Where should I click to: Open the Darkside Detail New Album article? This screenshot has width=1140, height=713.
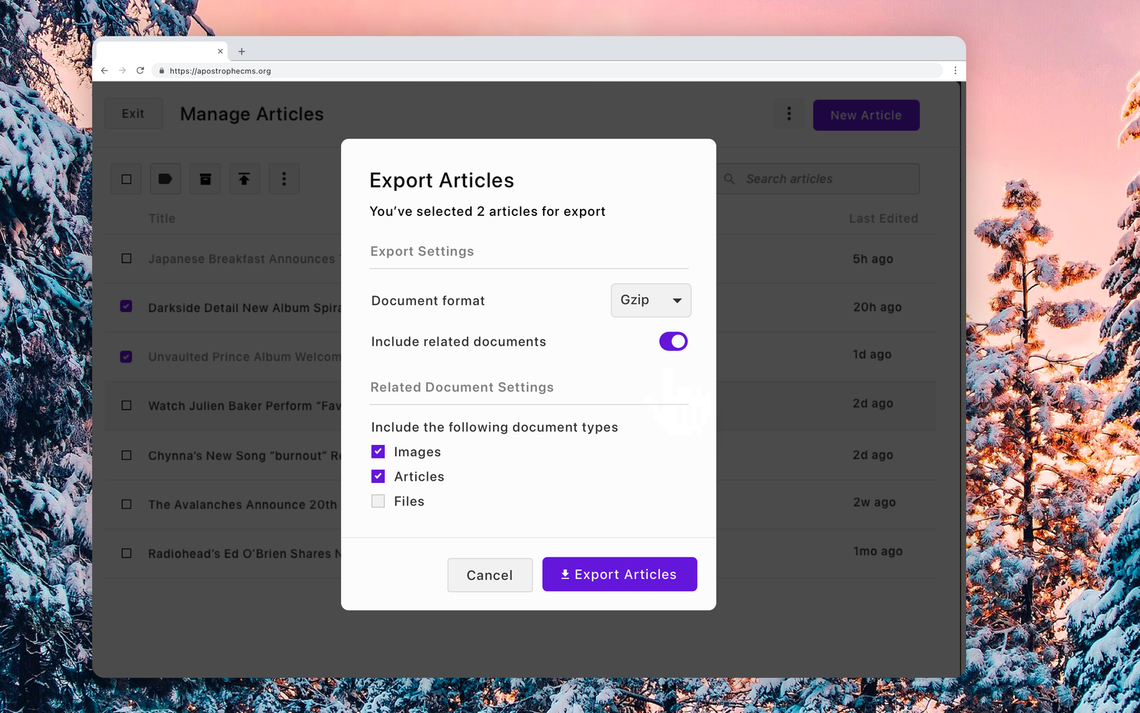245,307
